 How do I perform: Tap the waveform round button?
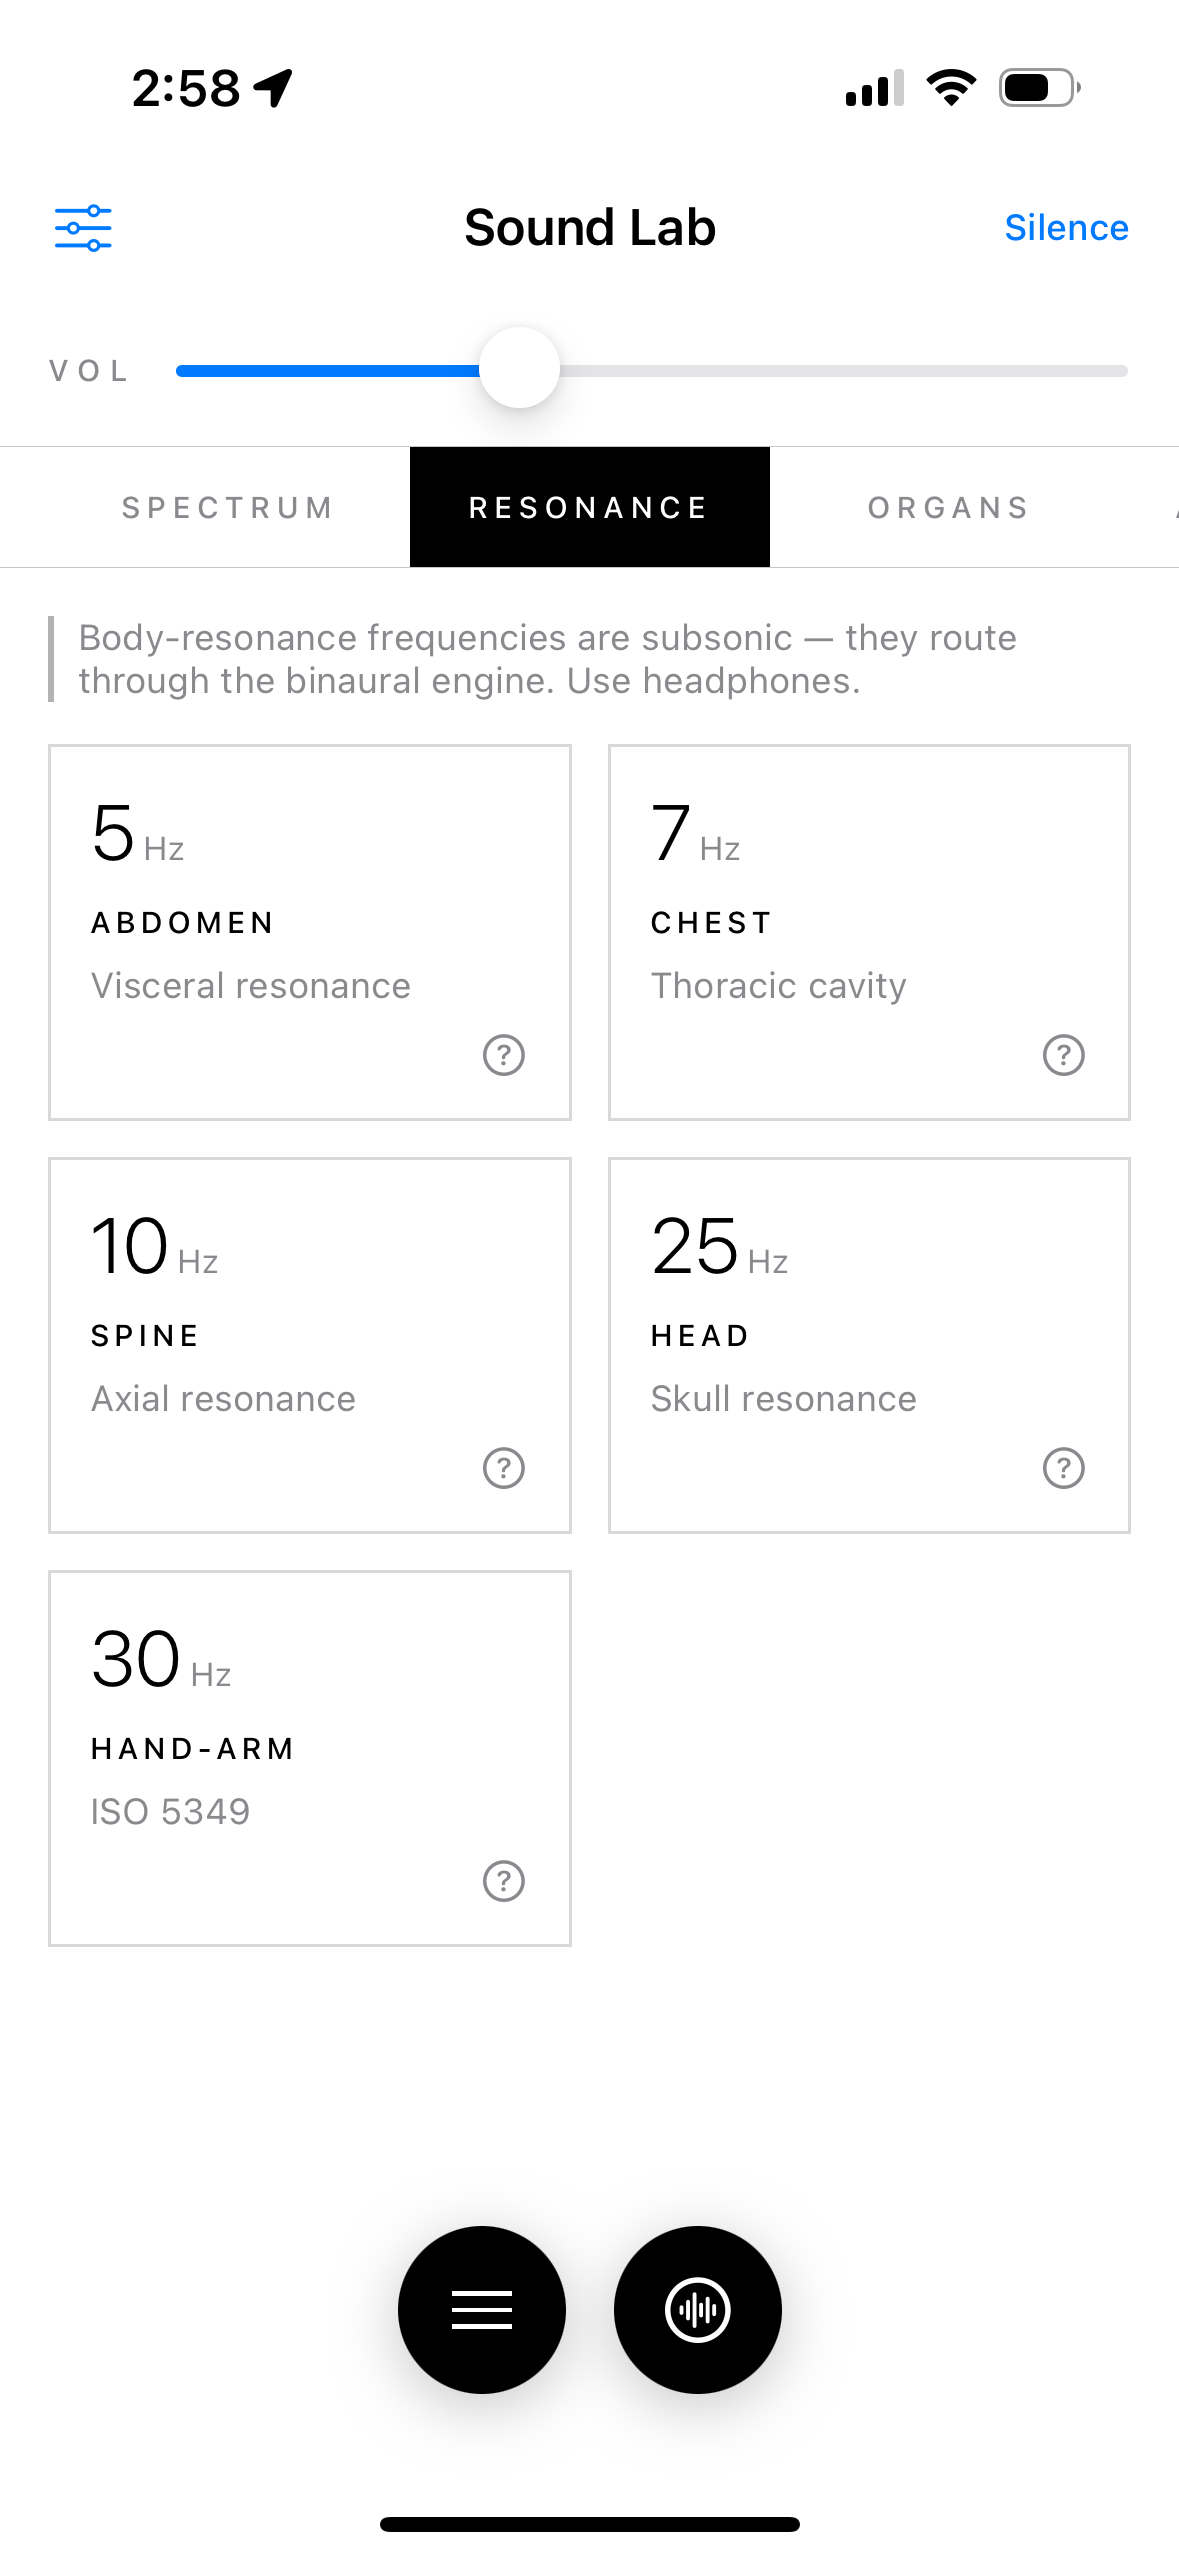tap(698, 2309)
